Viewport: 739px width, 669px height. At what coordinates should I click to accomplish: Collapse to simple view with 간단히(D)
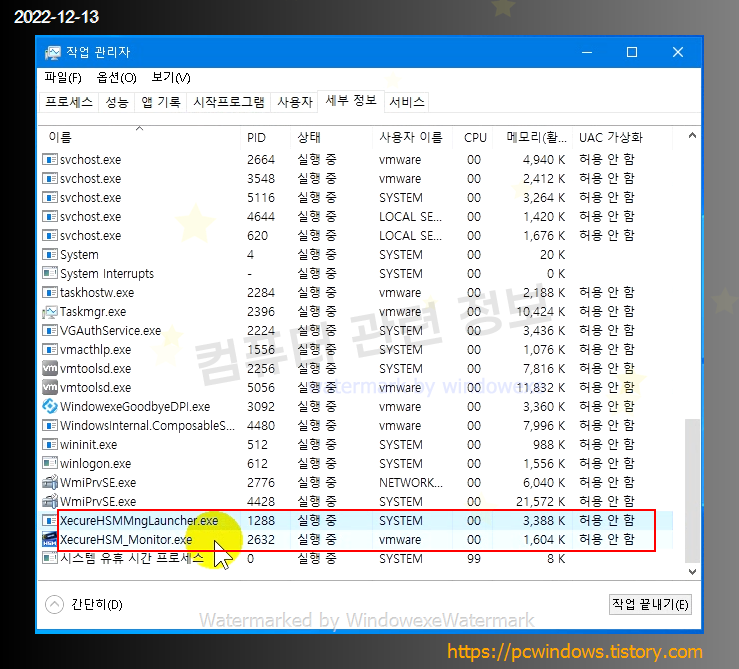(x=84, y=604)
